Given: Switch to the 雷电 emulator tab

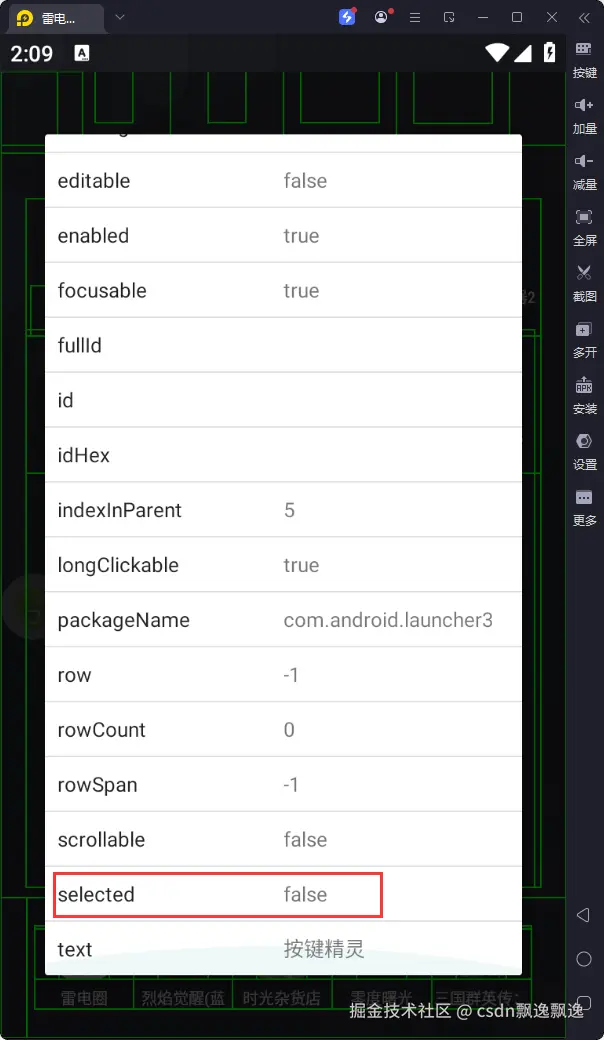Looking at the screenshot, I should point(58,18).
